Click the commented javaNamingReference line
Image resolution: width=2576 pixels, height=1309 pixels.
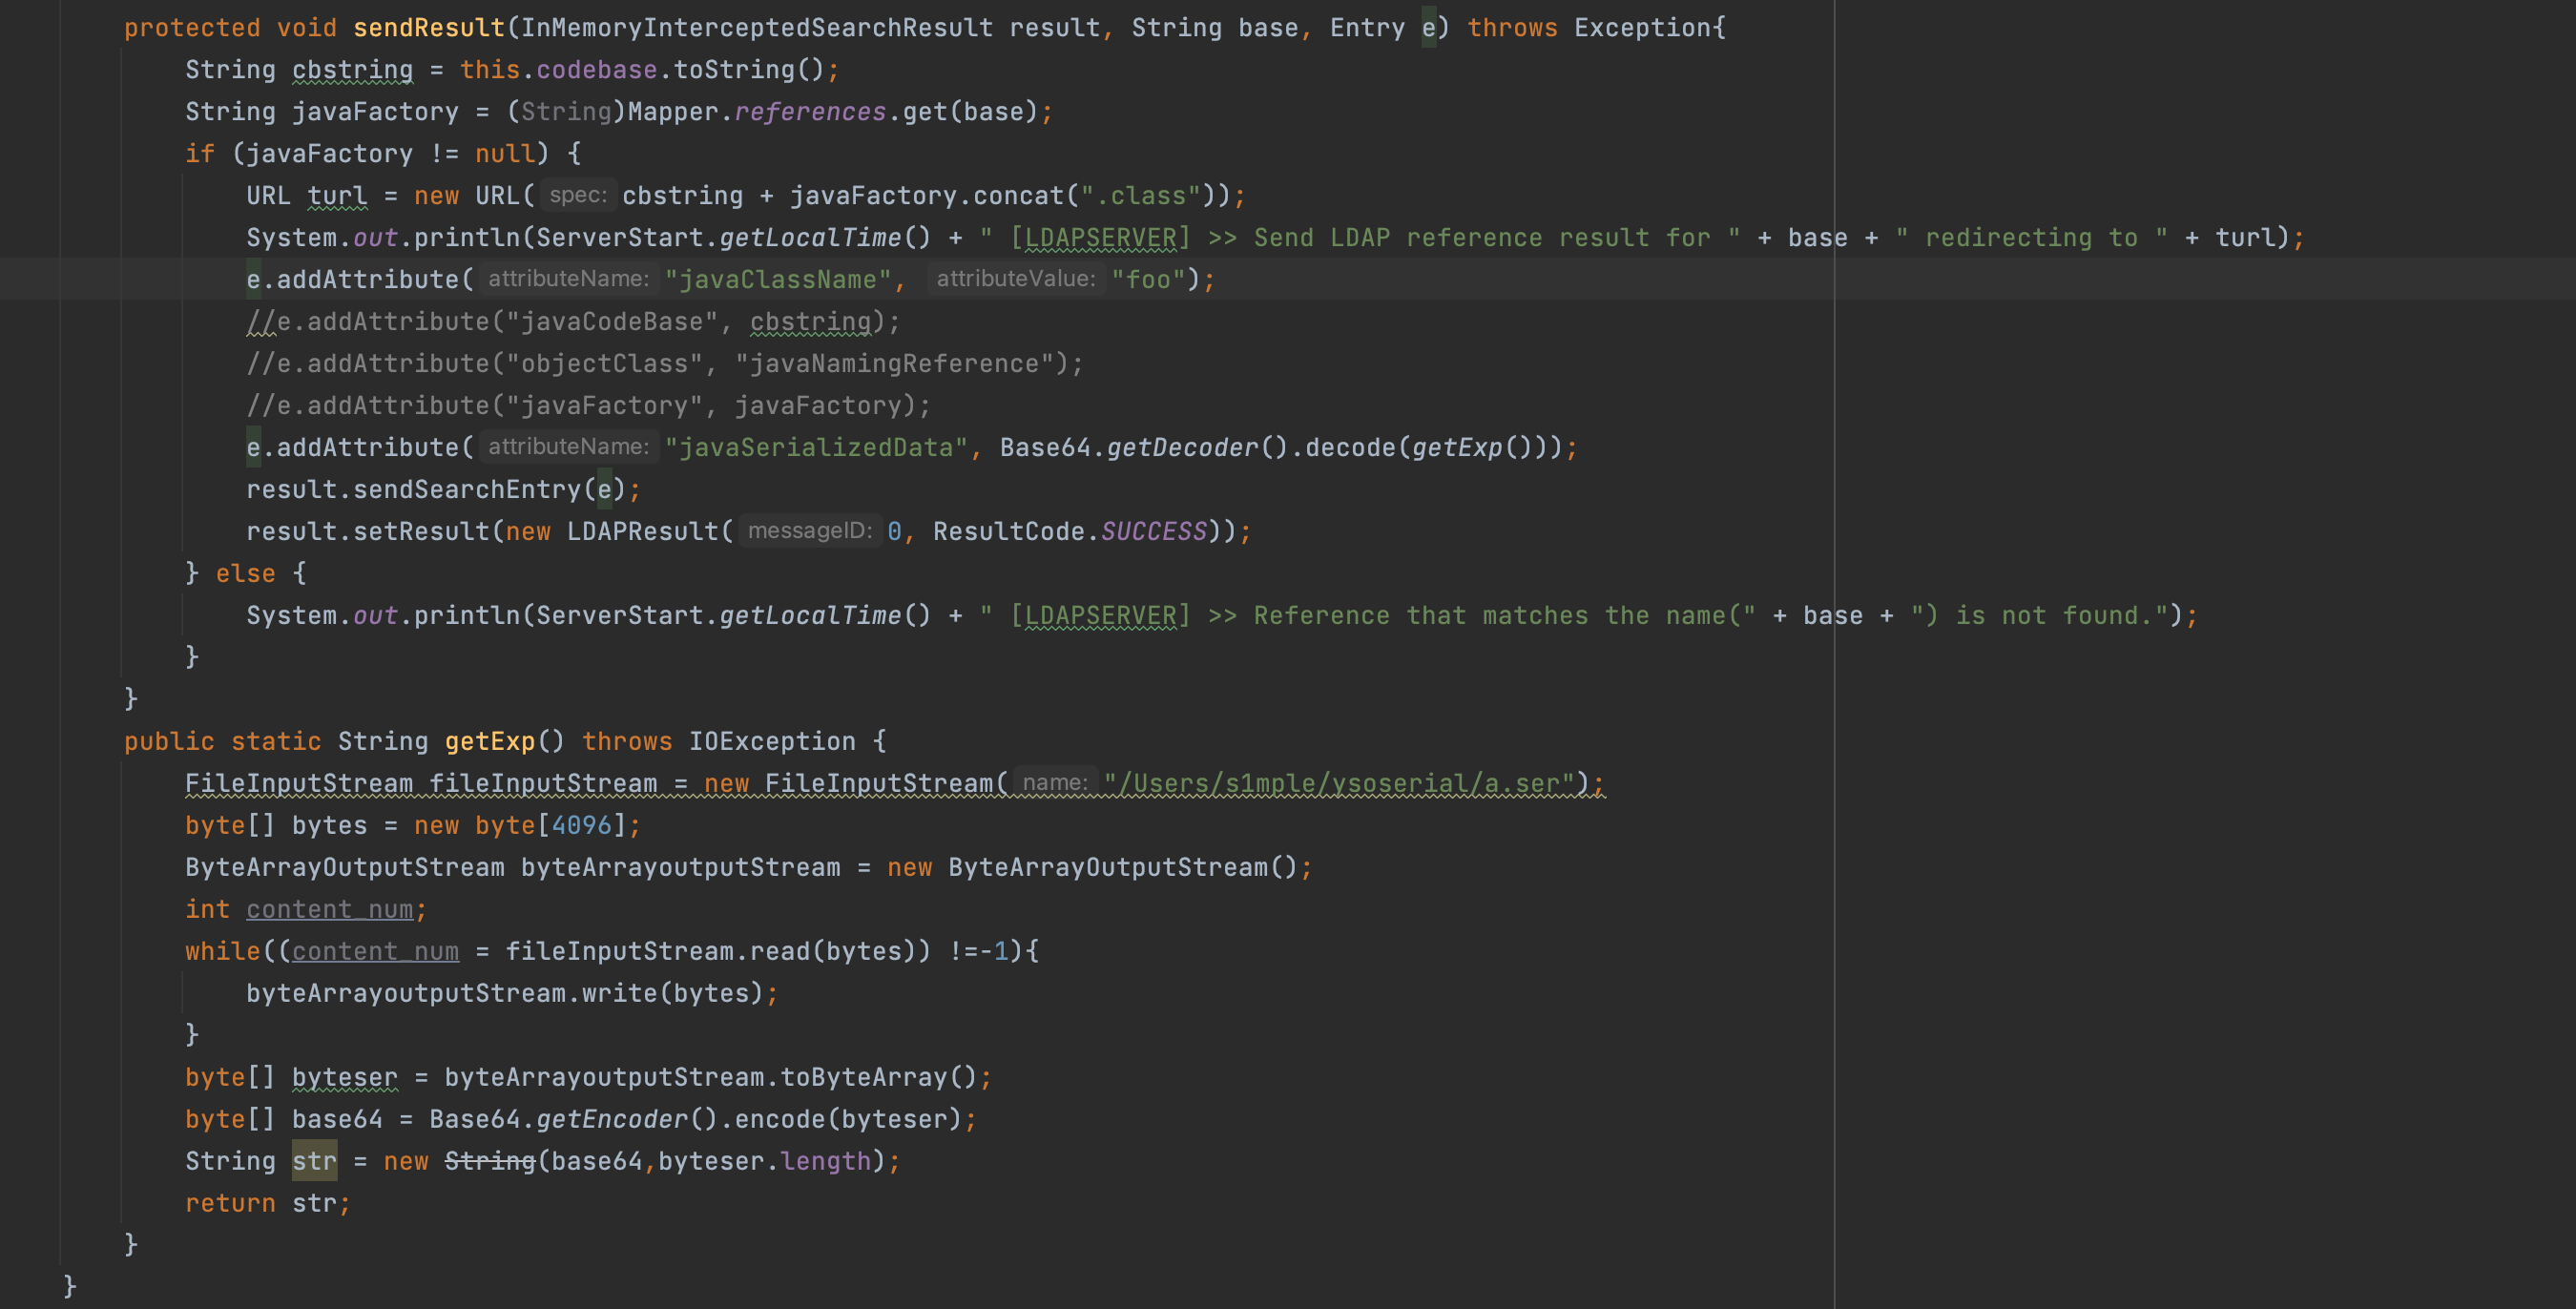[x=665, y=364]
